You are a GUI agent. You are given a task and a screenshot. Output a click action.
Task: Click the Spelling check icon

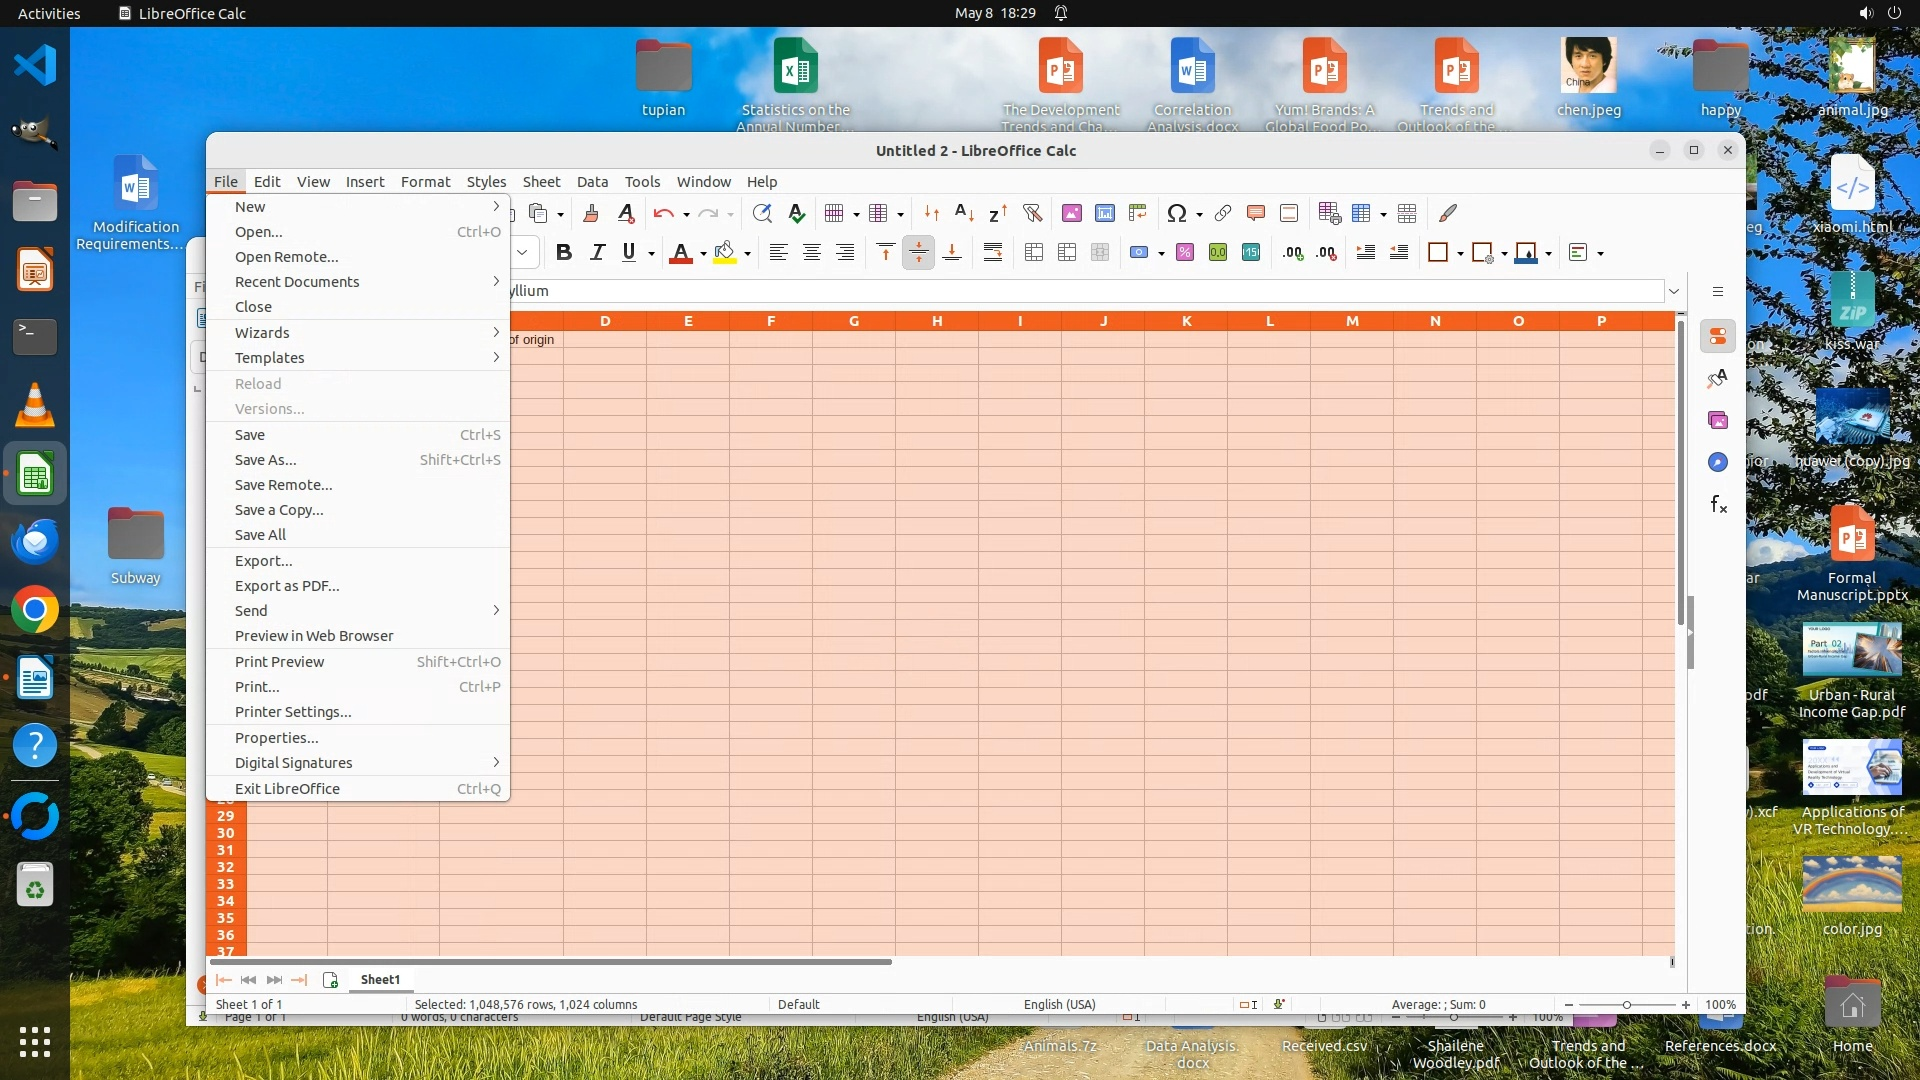tap(796, 213)
